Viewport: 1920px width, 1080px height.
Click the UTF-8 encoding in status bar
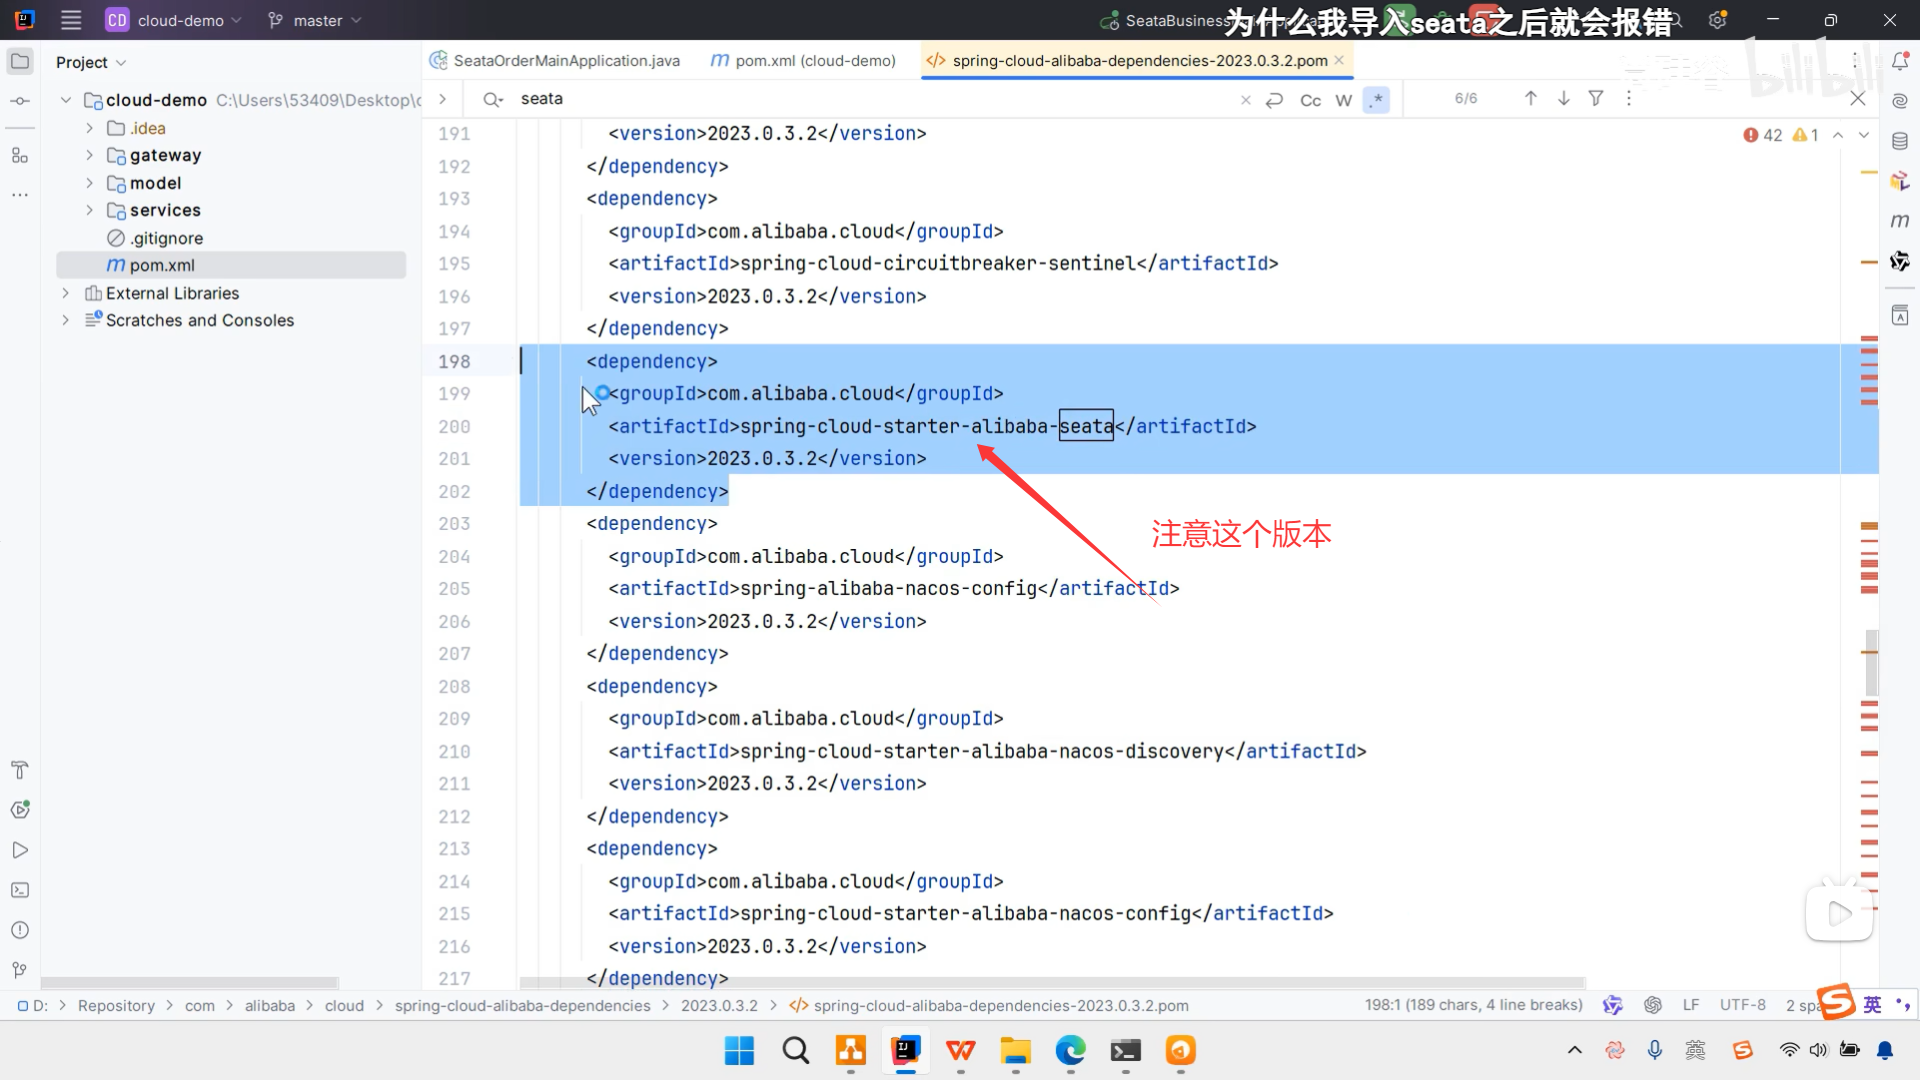1742,1005
